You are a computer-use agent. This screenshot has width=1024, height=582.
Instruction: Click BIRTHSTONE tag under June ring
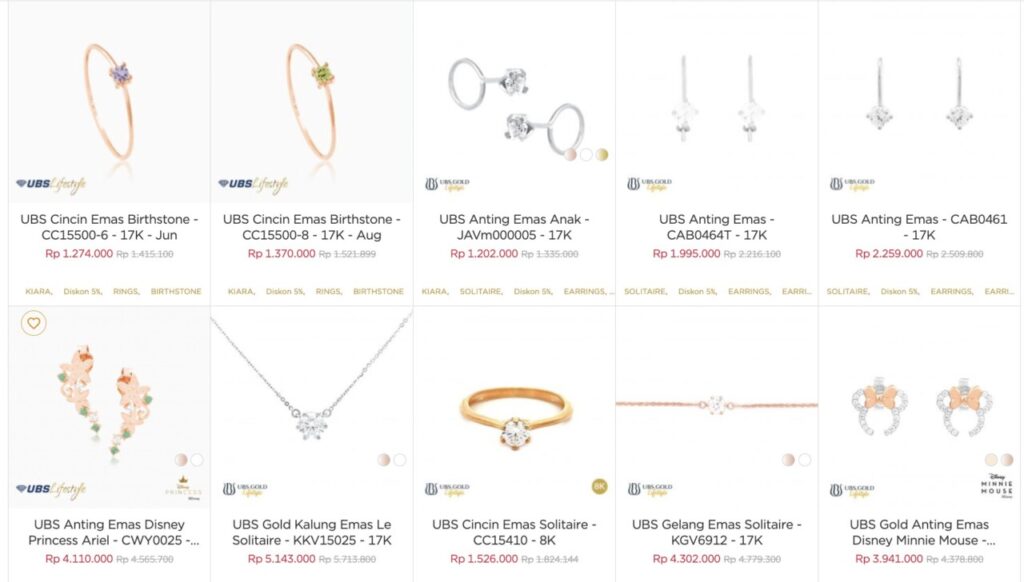[x=176, y=291]
